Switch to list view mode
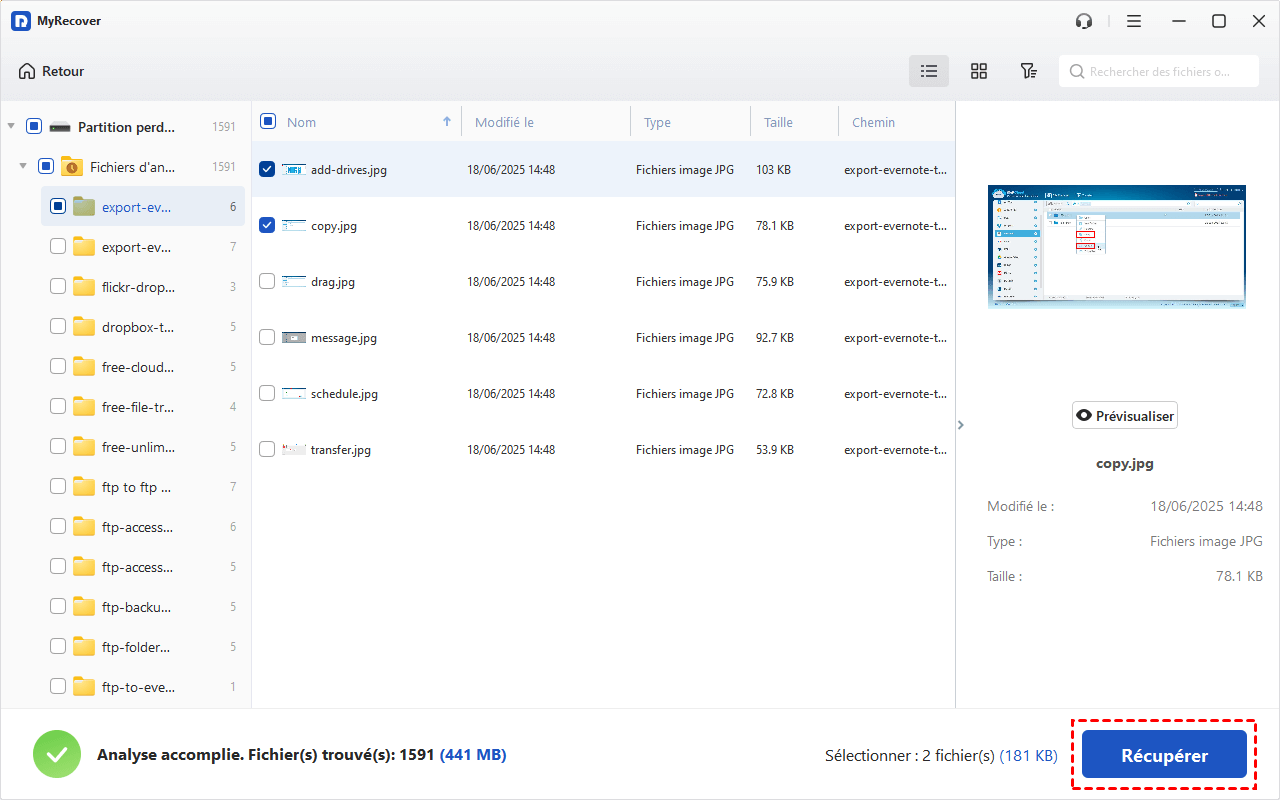 929,71
